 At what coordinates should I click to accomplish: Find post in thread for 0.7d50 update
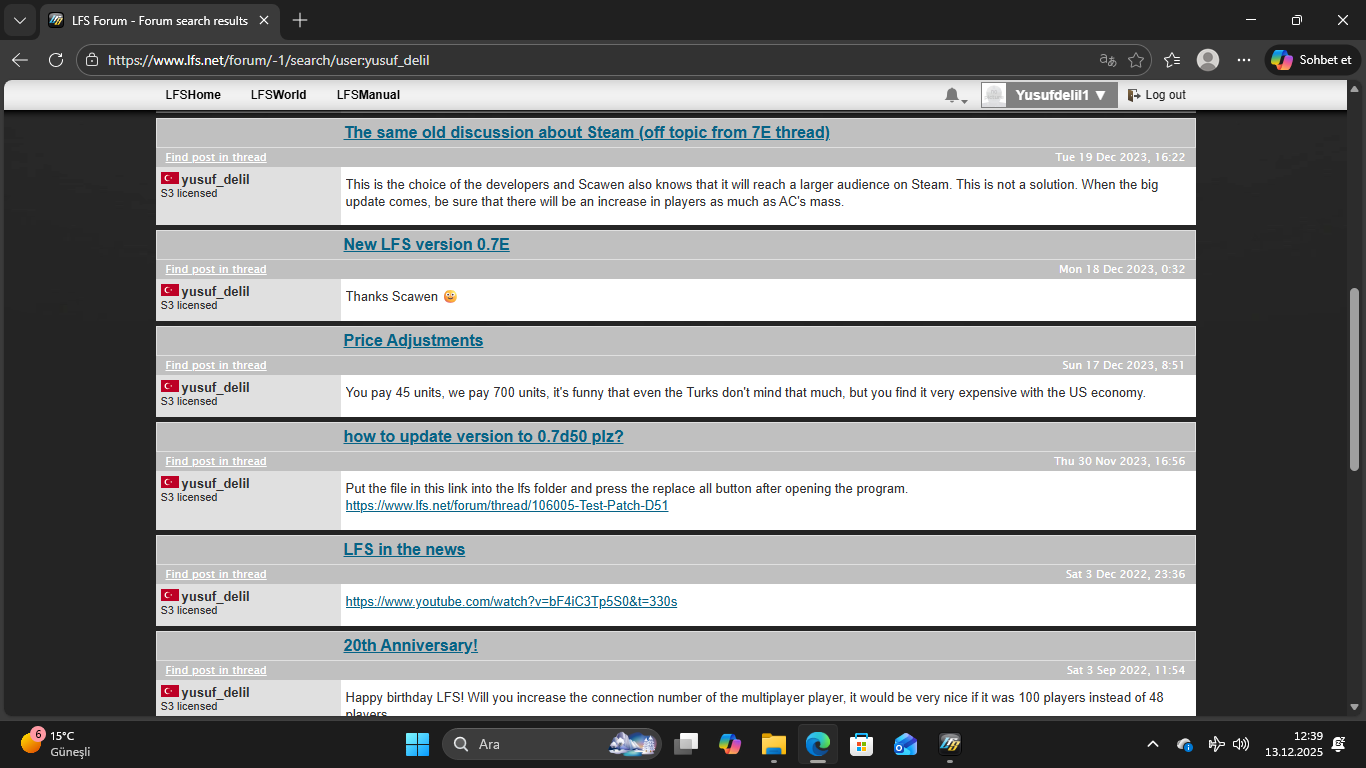pos(216,461)
